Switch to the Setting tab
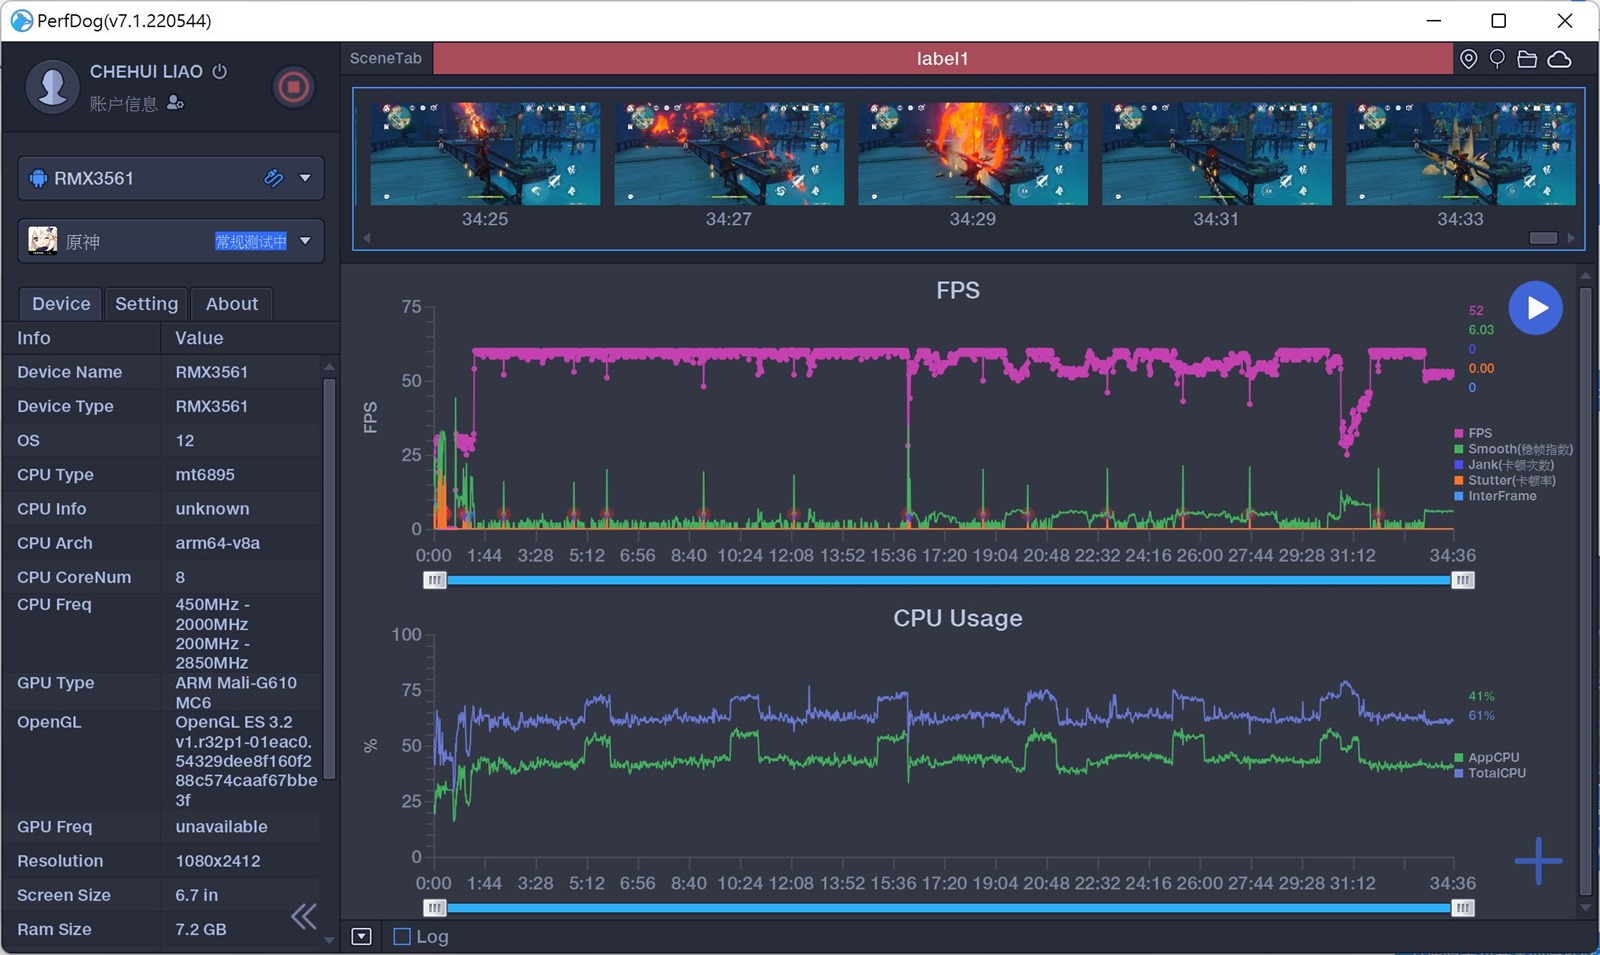 (146, 304)
